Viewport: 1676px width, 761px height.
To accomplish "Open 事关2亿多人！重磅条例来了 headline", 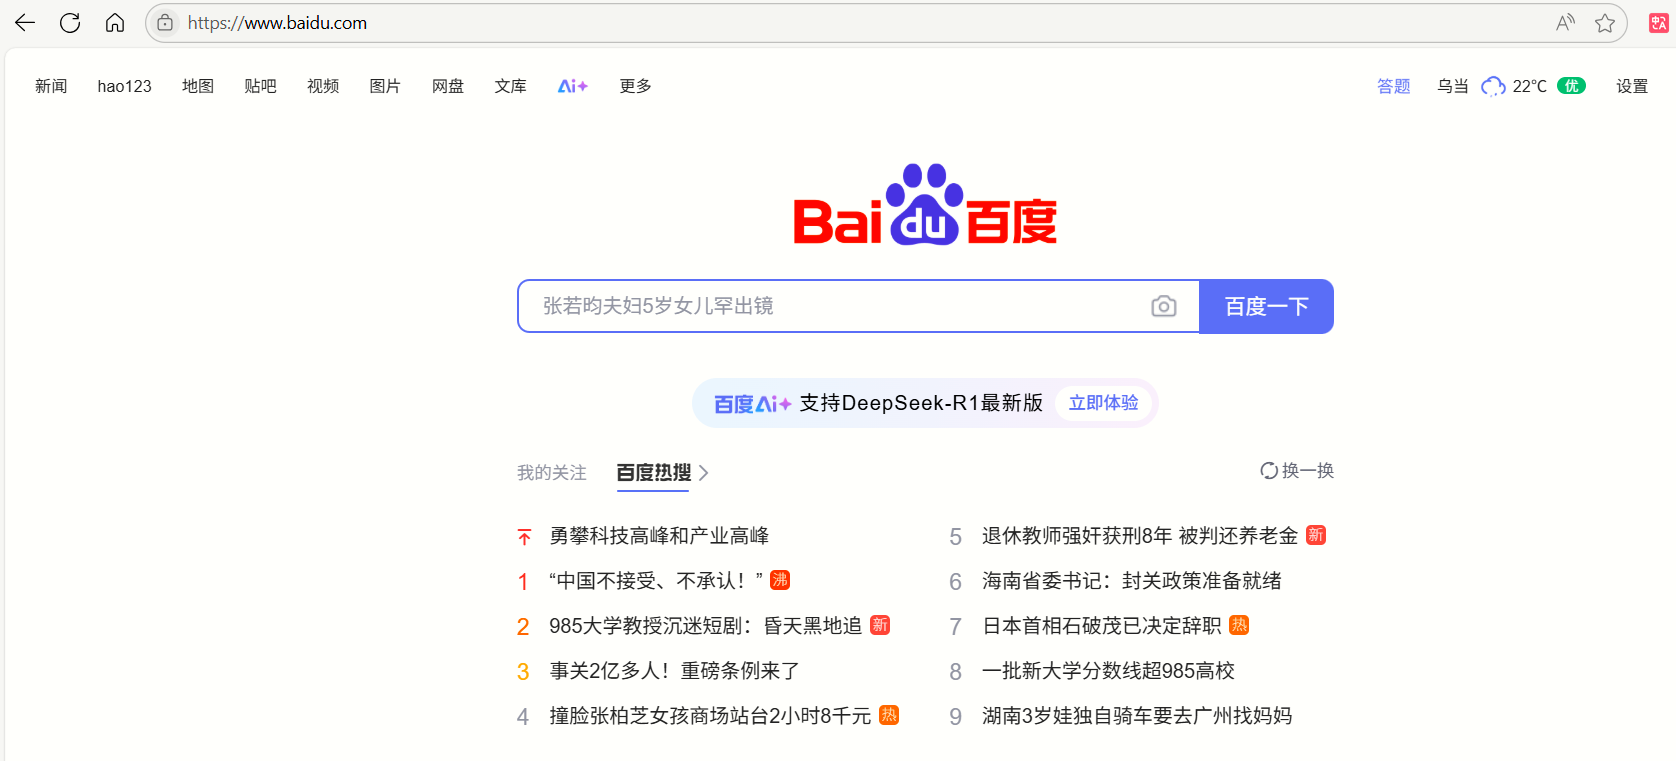I will [674, 671].
